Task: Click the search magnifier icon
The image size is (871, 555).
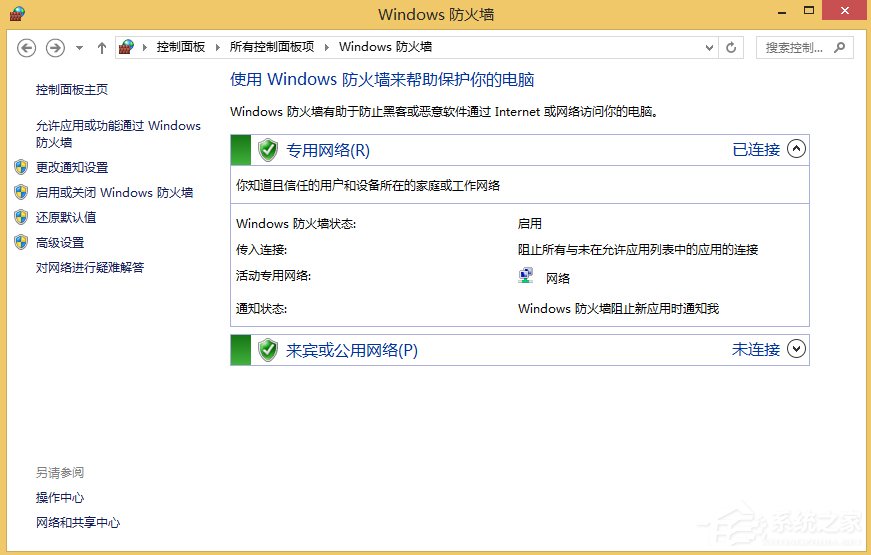Action: (x=839, y=48)
